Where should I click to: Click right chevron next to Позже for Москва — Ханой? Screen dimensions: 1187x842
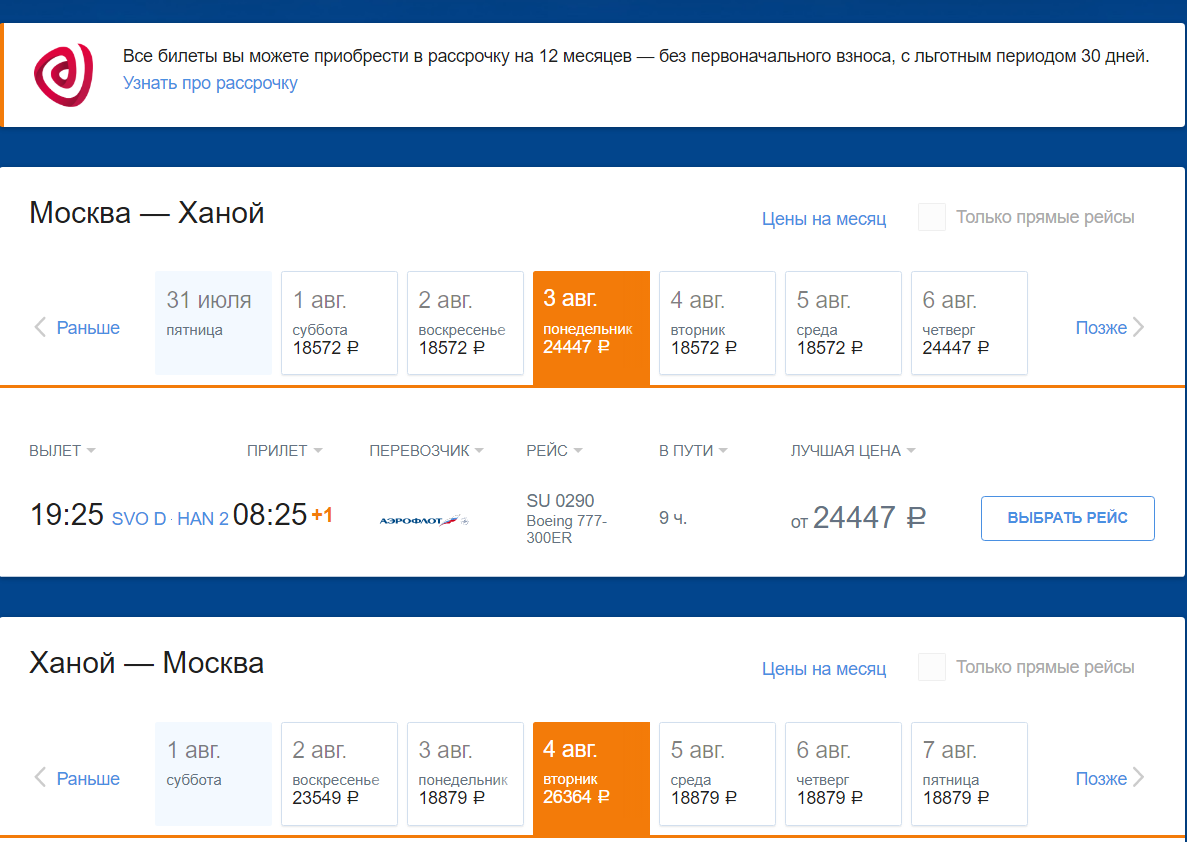click(1138, 327)
